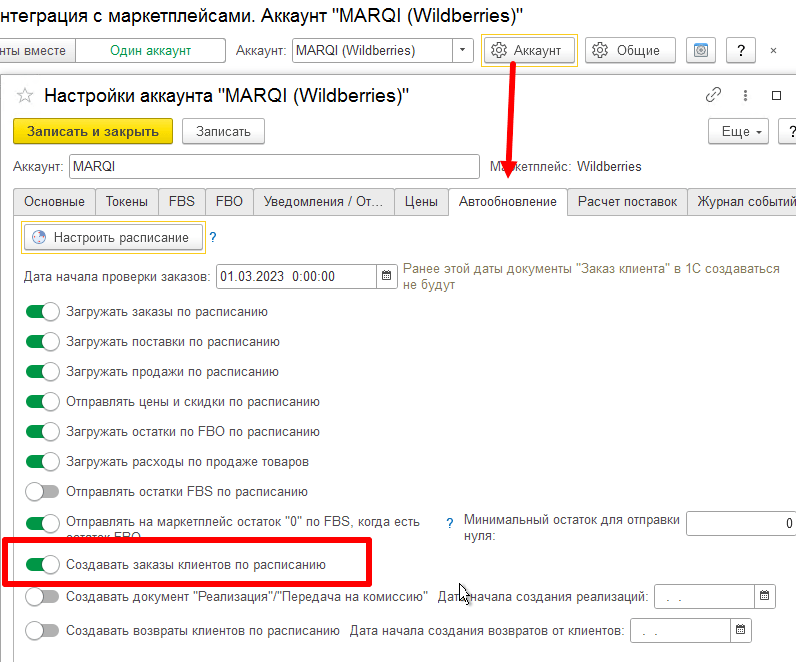Click help mark near Минимальный остаток label
Viewport: 796px width, 662px height.
pos(449,522)
